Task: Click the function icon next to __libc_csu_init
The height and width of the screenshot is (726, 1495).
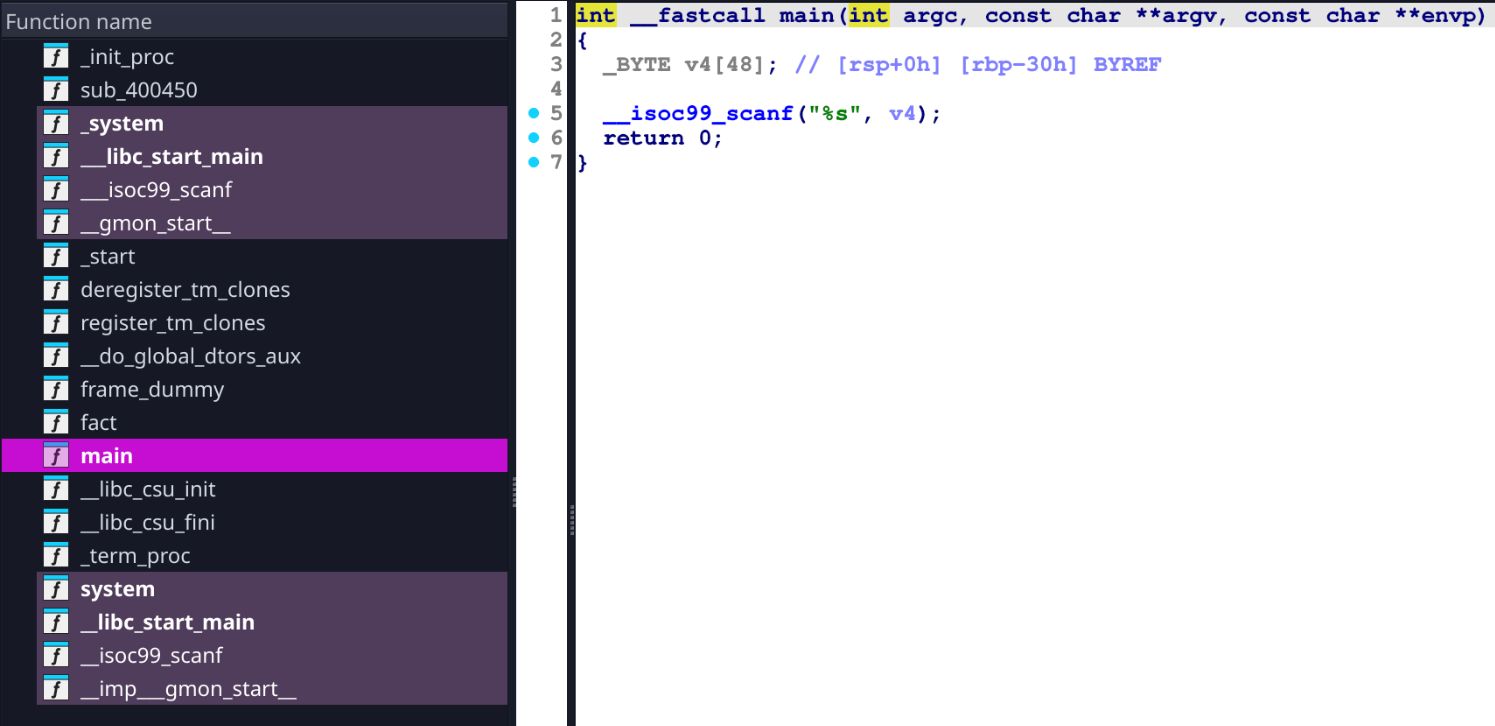Action: click(56, 489)
